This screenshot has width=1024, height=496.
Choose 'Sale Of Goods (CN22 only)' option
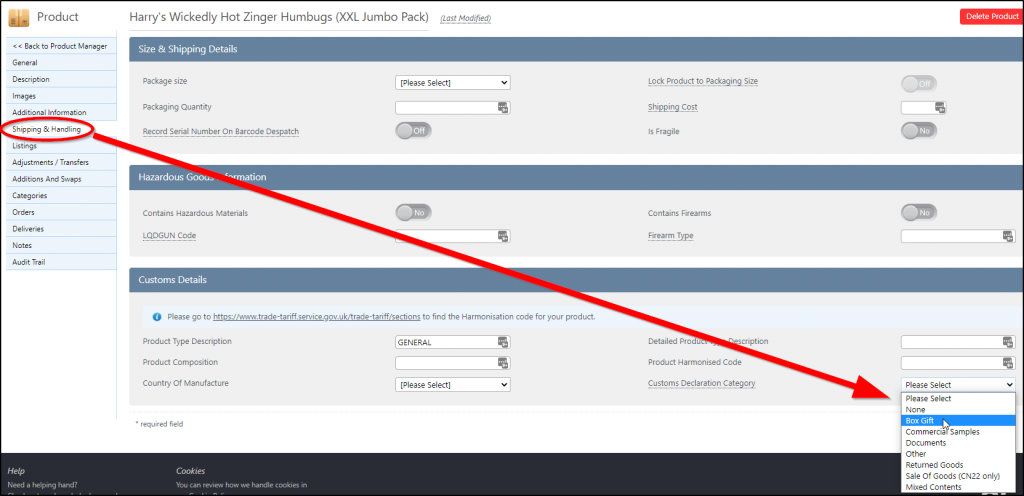[x=958, y=476]
